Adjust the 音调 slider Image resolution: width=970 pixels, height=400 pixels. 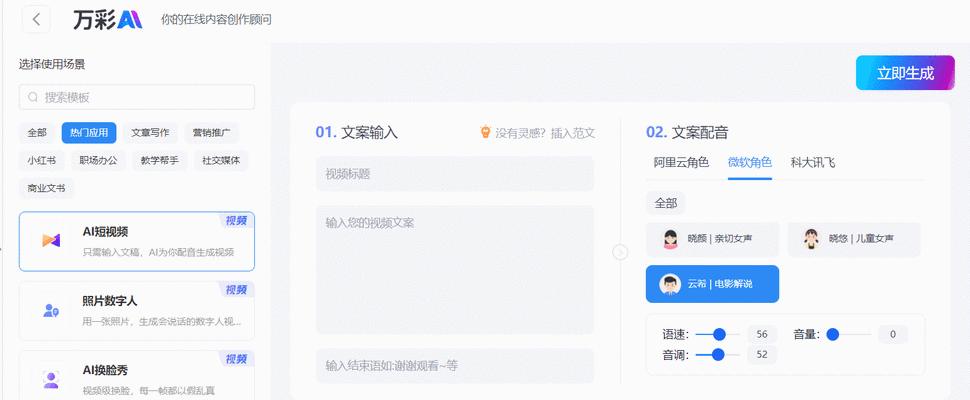[x=718, y=355]
